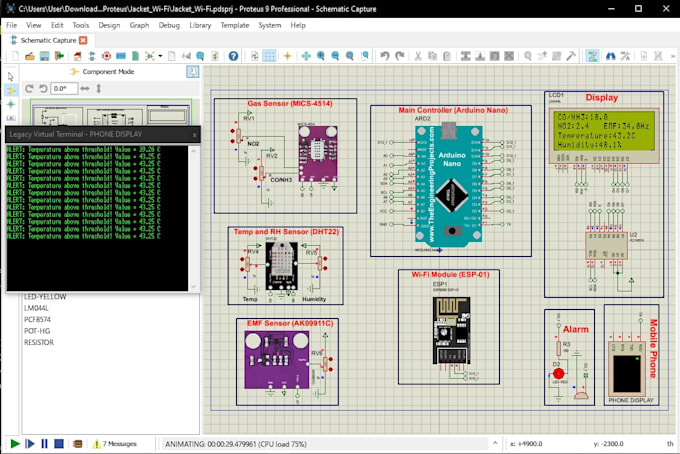680x454 pixels.
Task: Cut selection with the scissors icon
Action: click(418, 56)
